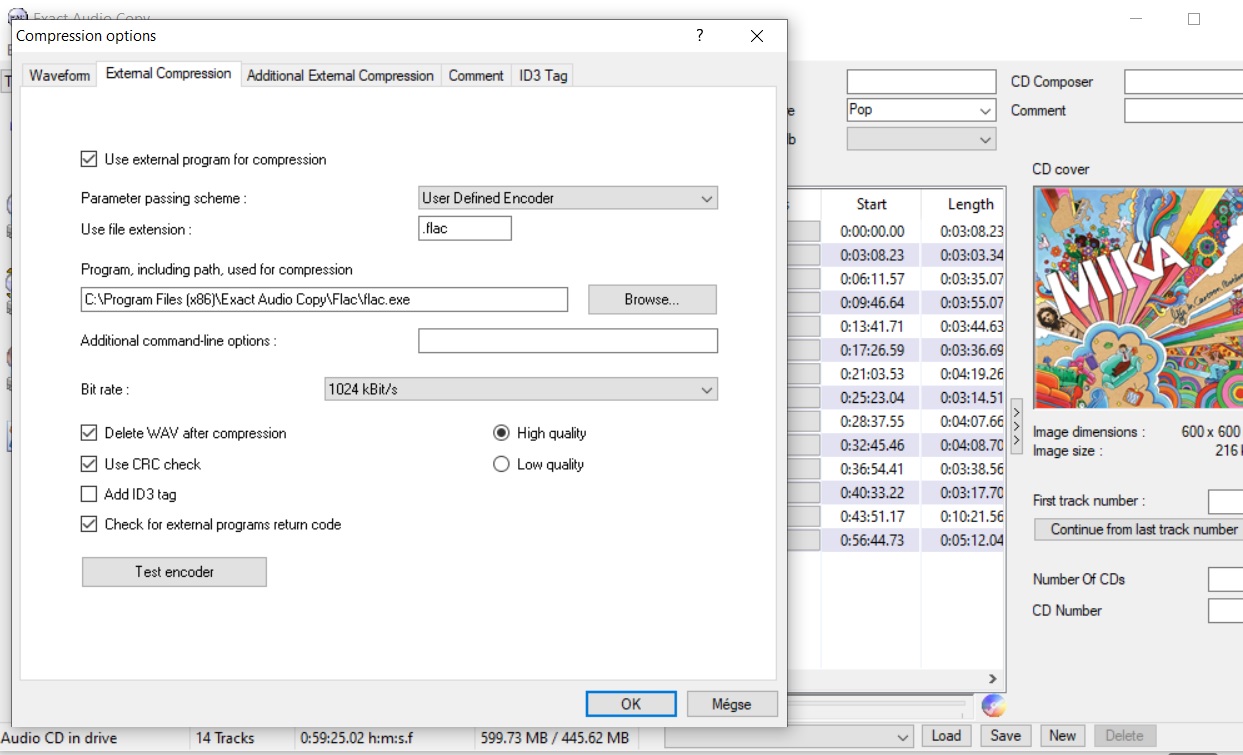Switch to the Comment tab
The height and width of the screenshot is (755, 1243).
[x=476, y=75]
